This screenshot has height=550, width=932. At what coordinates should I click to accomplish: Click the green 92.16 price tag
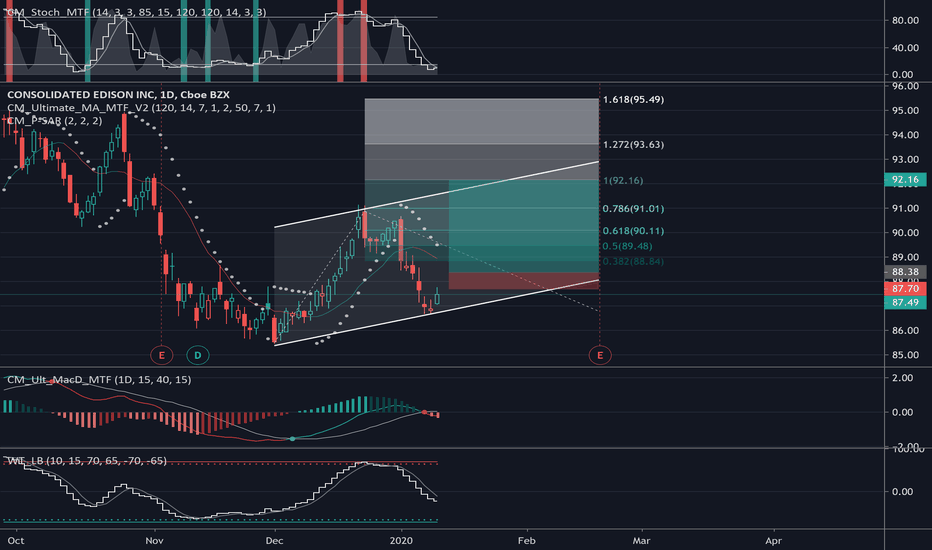(905, 180)
